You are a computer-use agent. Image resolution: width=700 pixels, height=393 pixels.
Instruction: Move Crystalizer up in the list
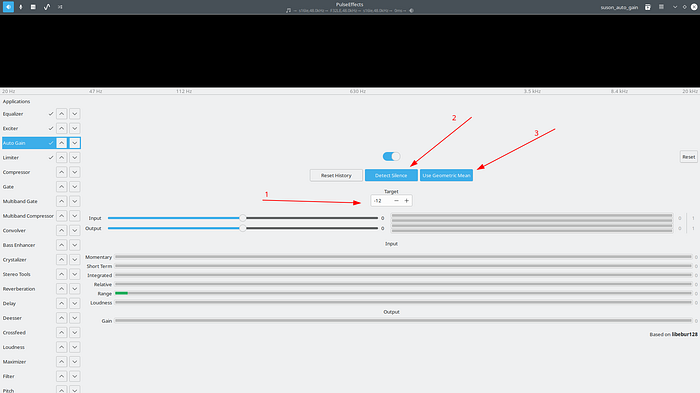[x=62, y=259]
